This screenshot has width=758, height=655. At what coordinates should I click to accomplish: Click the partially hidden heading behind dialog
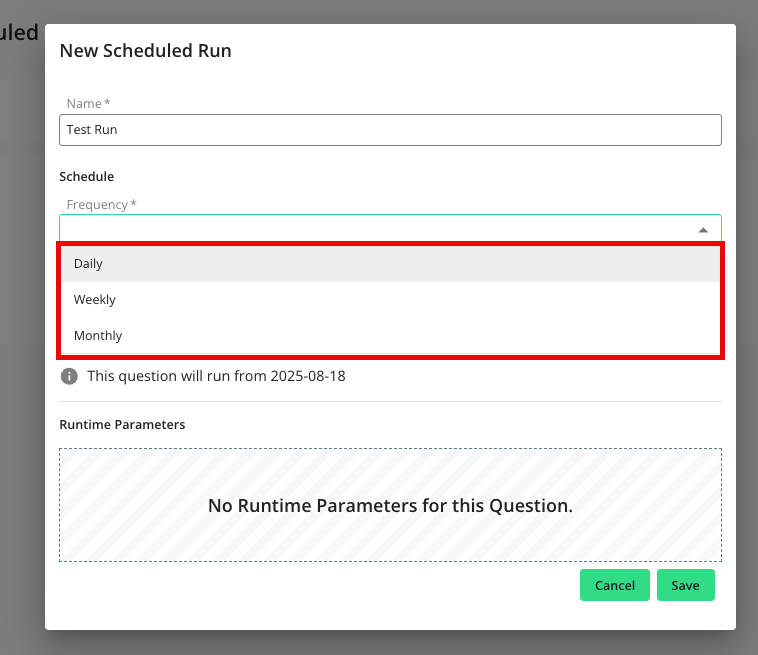[x=19, y=32]
